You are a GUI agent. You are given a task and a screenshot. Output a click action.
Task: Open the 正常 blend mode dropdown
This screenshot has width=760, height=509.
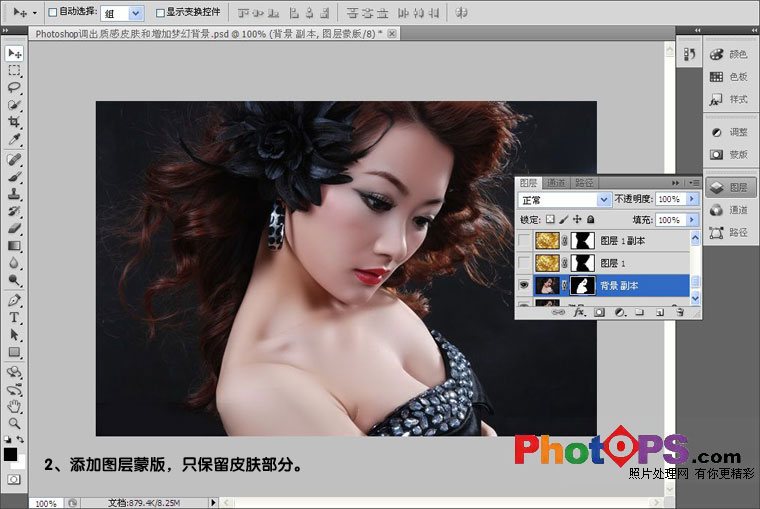(604, 200)
